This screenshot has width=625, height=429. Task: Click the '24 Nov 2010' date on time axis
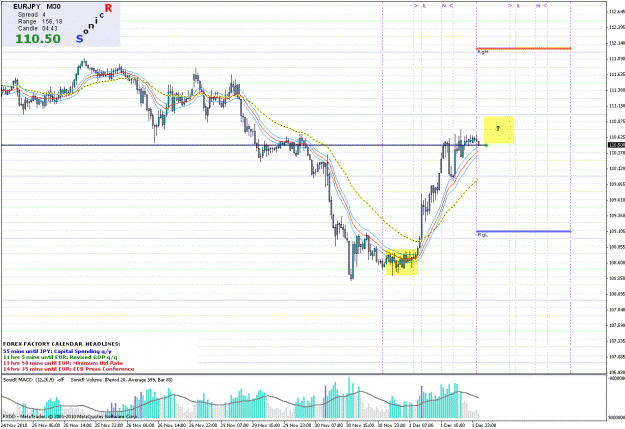click(14, 425)
